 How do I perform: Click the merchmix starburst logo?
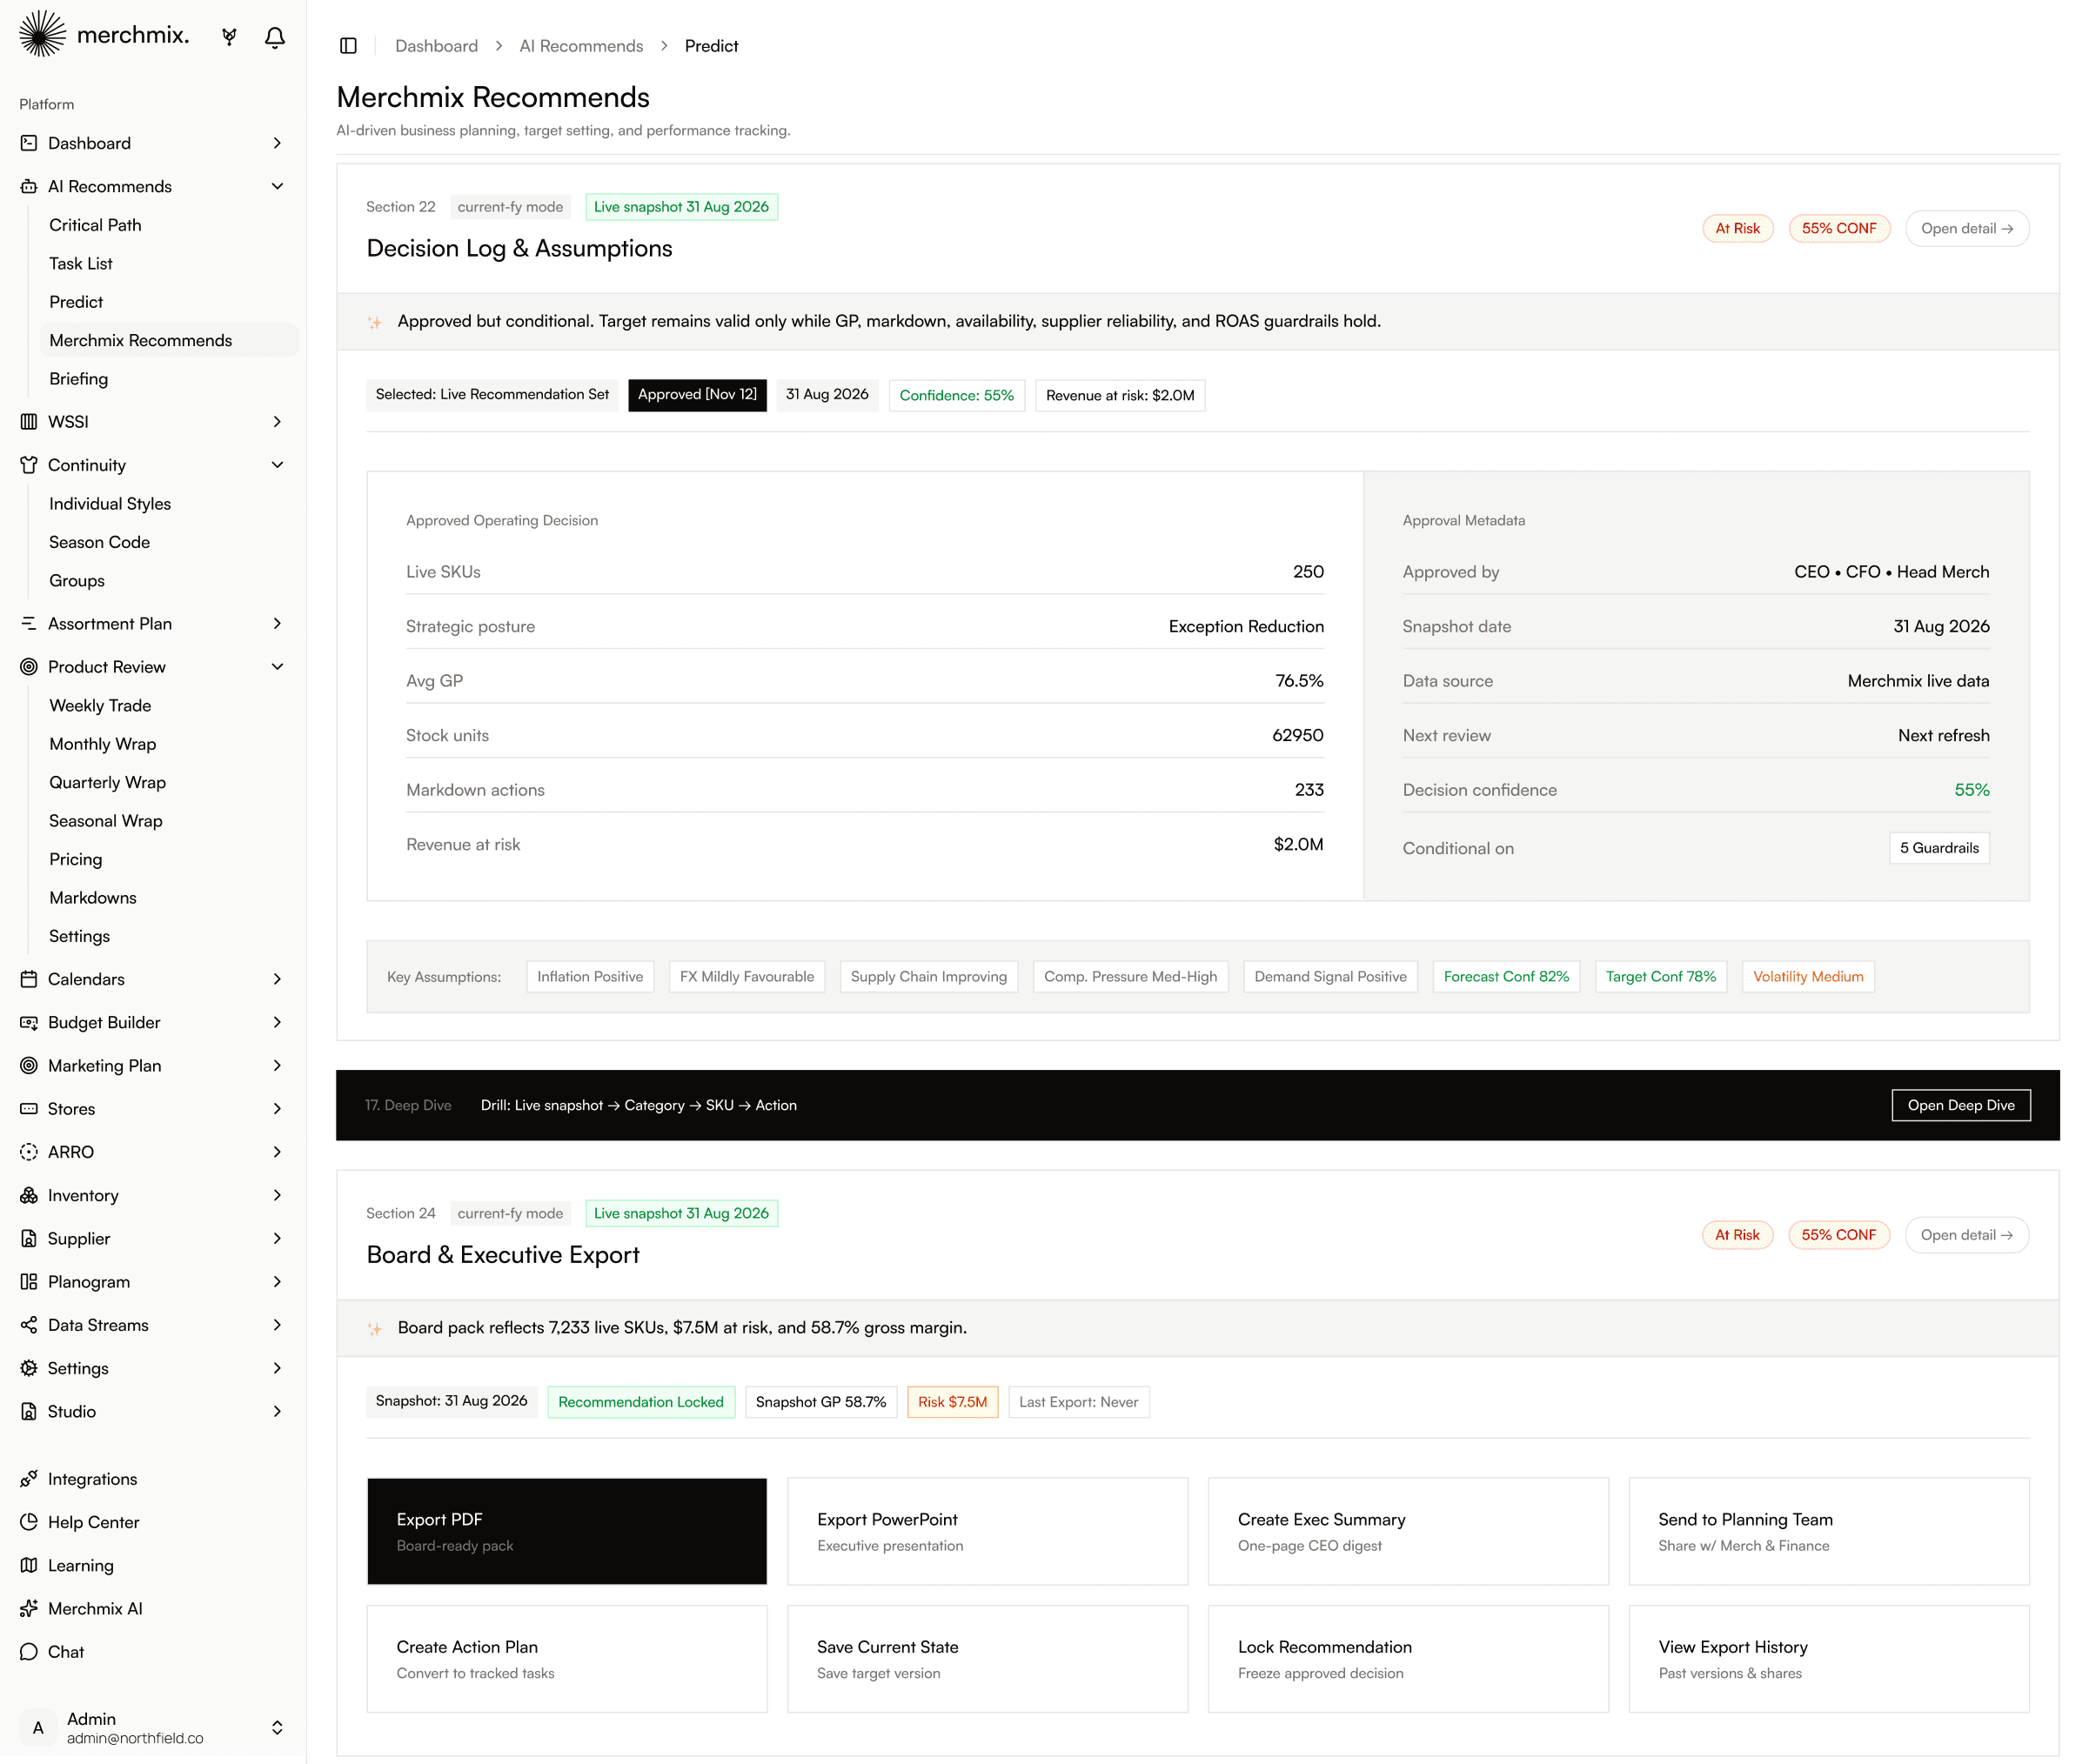pyautogui.click(x=43, y=34)
